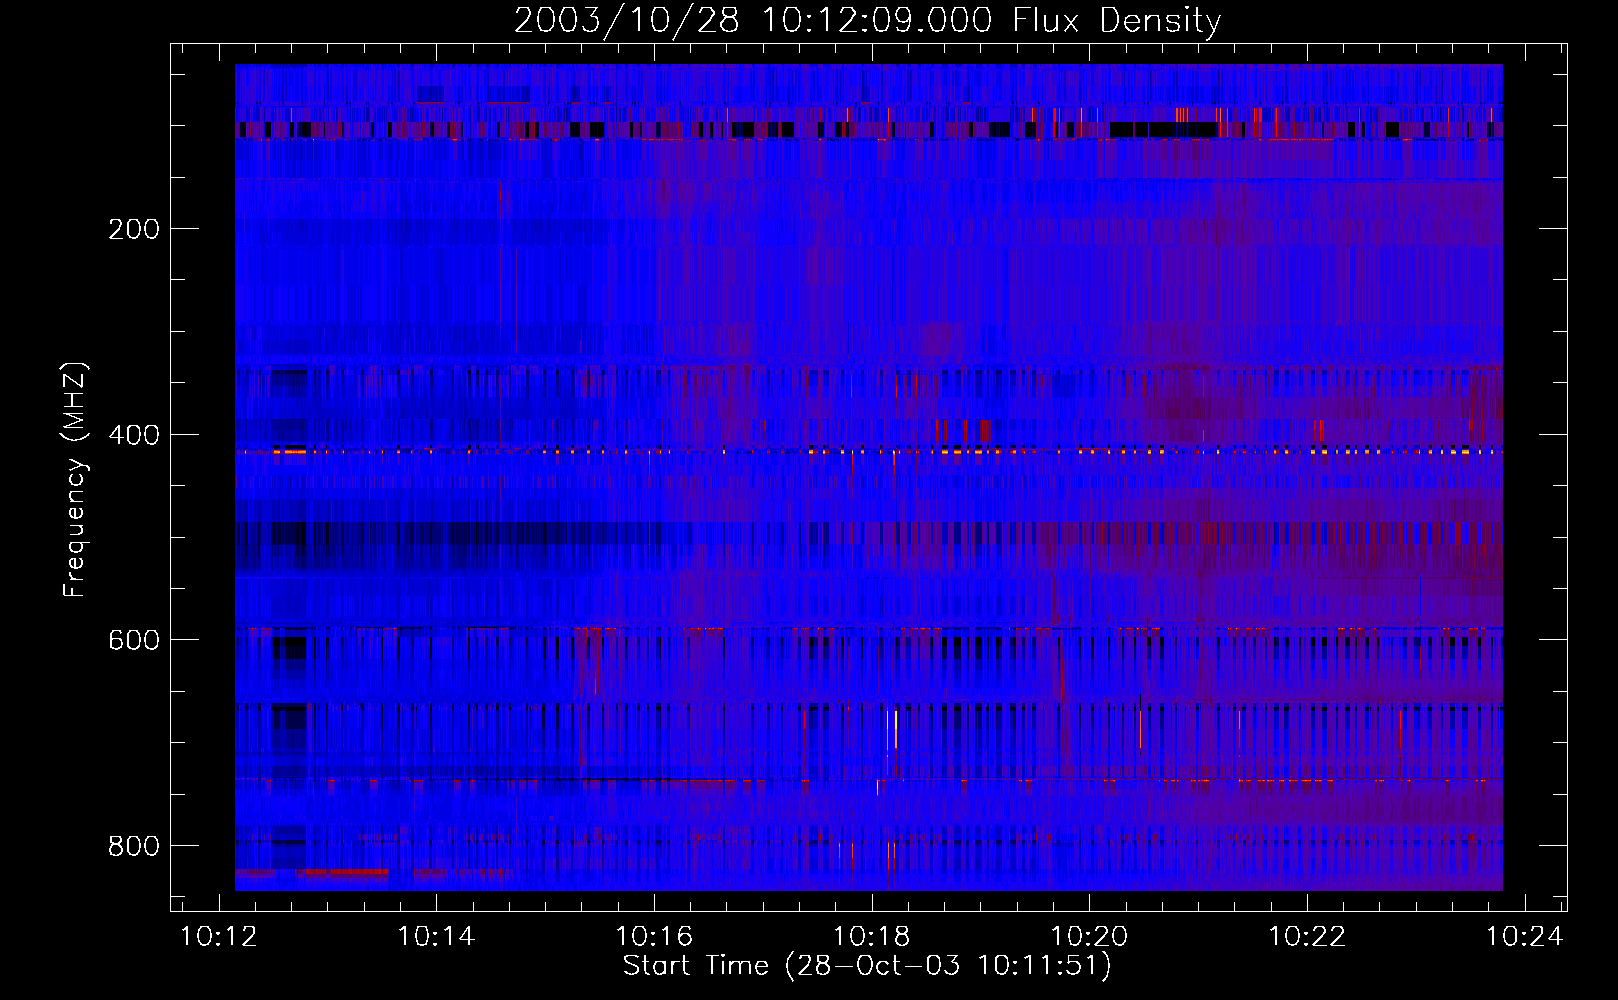Click the 10:18 time tick label

[872, 937]
